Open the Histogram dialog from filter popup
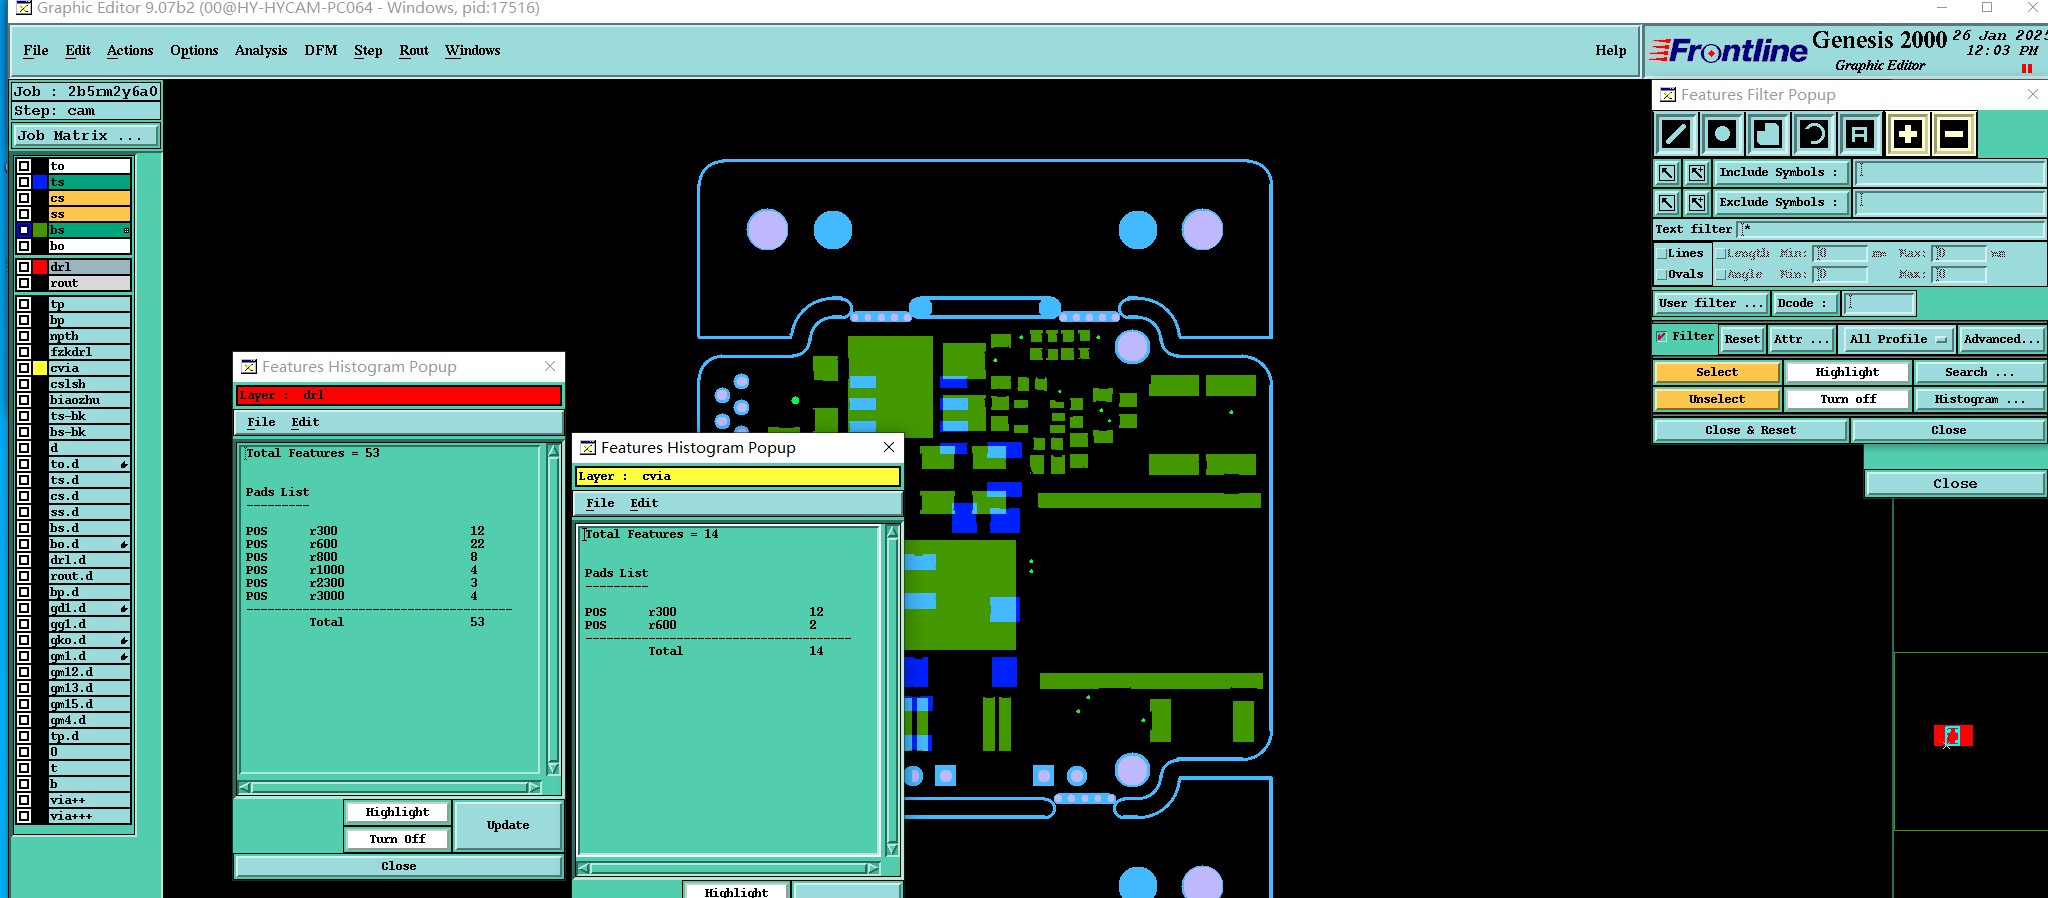Viewport: 2048px width, 898px height. tap(1979, 399)
